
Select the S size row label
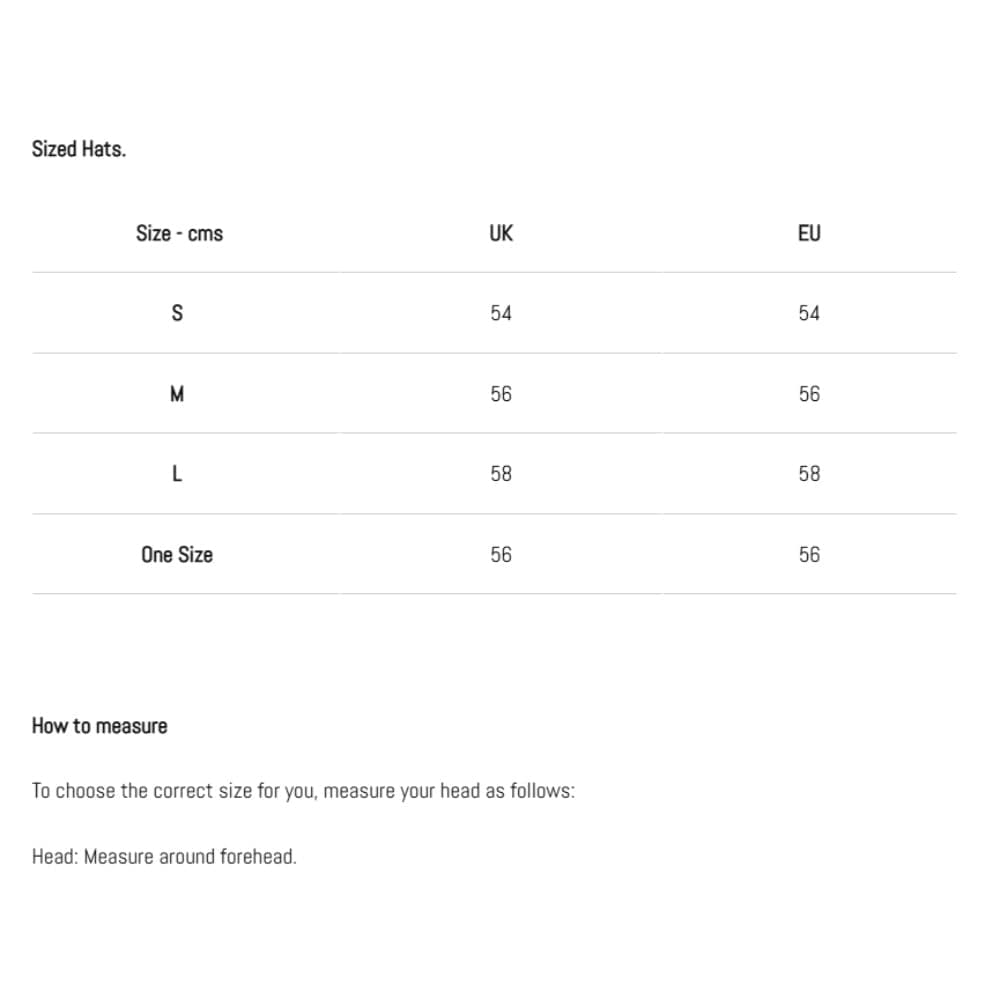(x=177, y=313)
